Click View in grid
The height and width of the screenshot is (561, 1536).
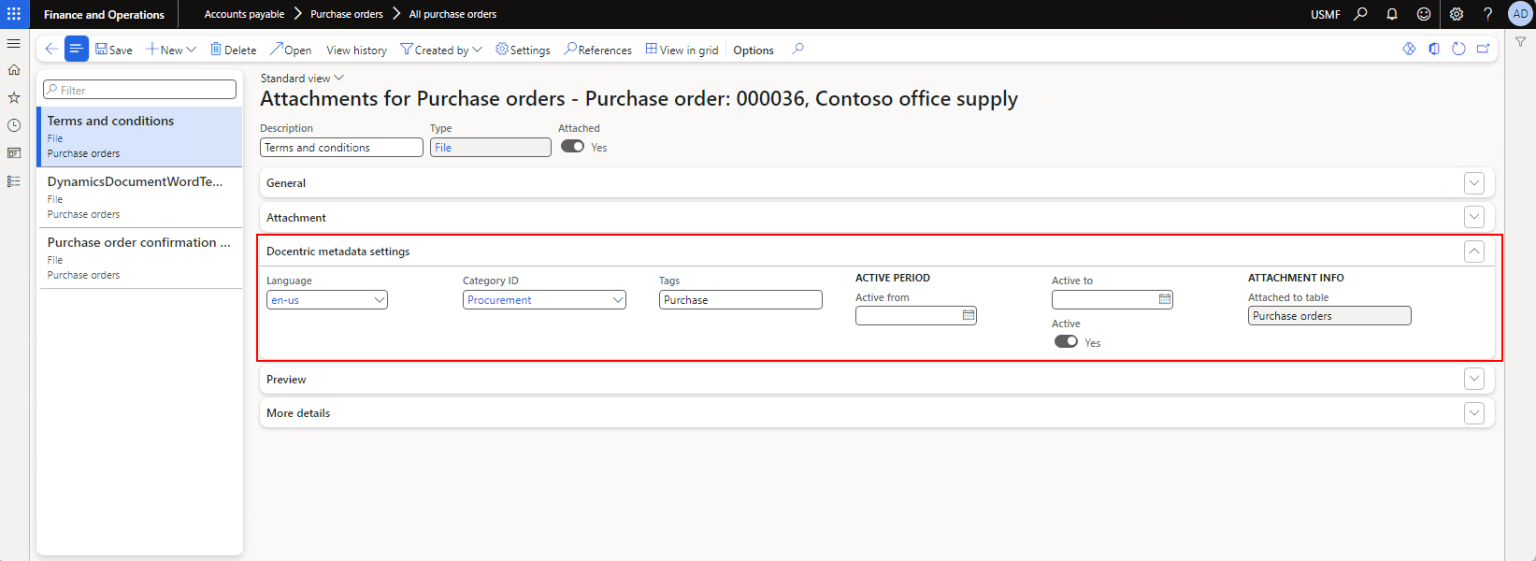click(681, 50)
